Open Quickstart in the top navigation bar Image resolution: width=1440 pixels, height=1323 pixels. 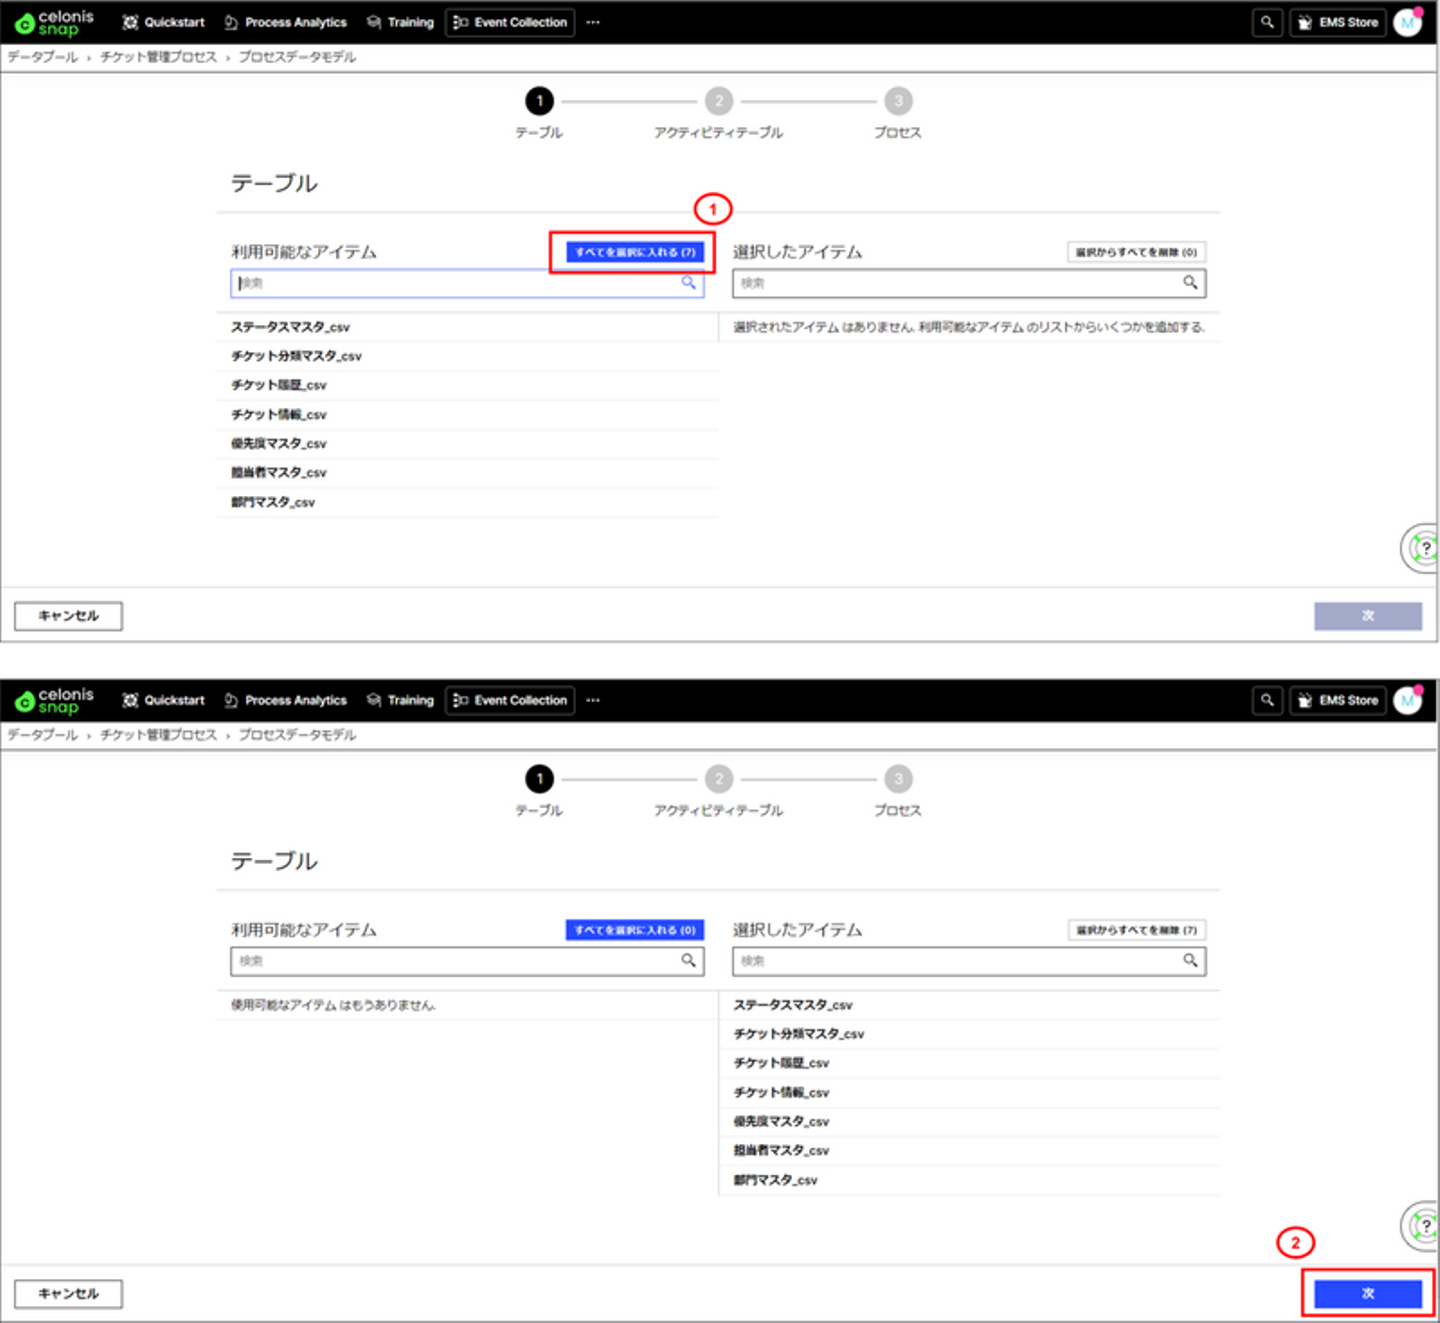[x=164, y=22]
